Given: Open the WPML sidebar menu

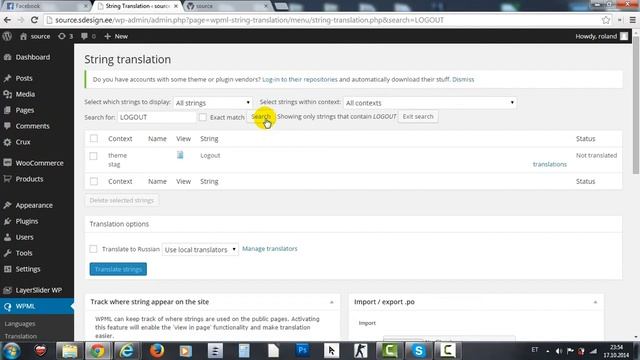Looking at the screenshot, I should (x=37, y=306).
